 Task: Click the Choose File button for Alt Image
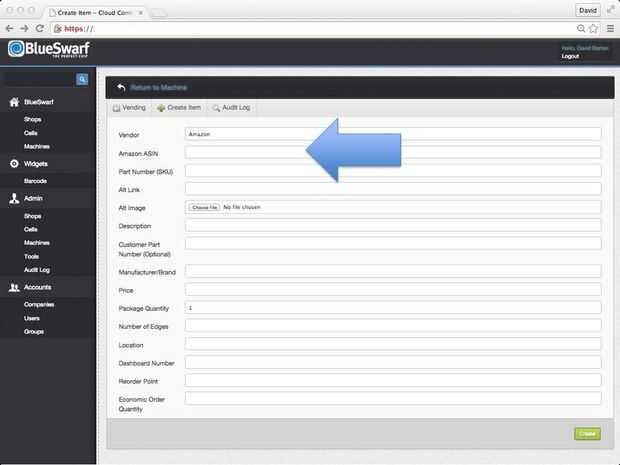coord(204,207)
